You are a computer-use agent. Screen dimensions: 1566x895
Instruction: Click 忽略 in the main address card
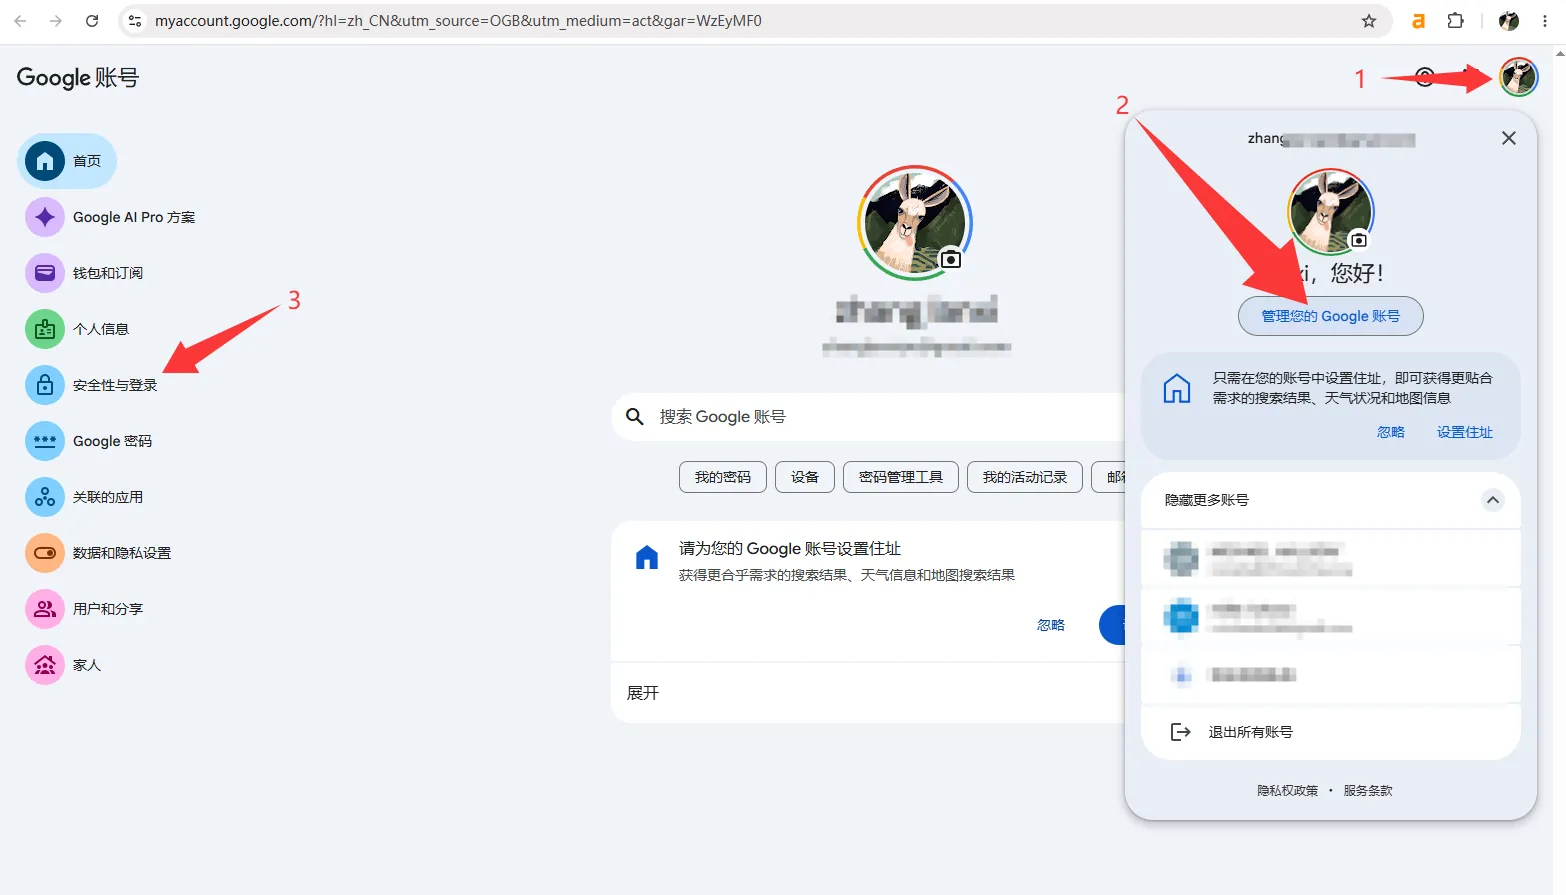point(1051,625)
